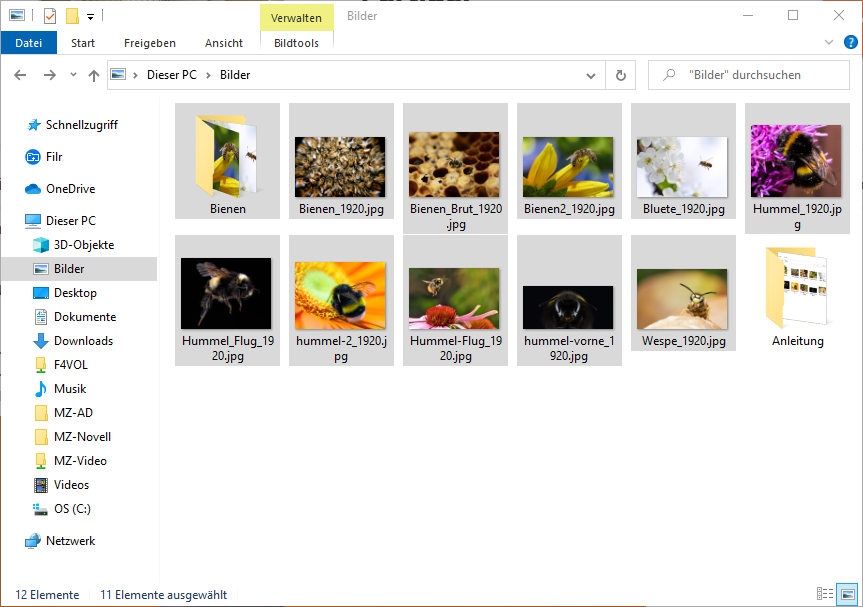Viewport: 863px width, 607px height.
Task: Refresh the Bilder folder view
Action: (620, 75)
